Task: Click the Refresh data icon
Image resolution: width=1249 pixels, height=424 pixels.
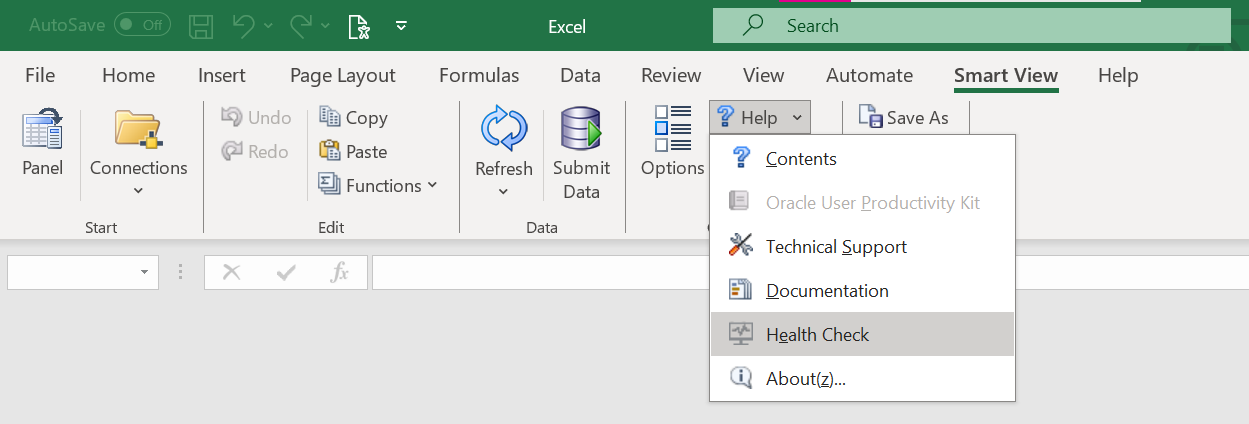Action: pyautogui.click(x=503, y=130)
